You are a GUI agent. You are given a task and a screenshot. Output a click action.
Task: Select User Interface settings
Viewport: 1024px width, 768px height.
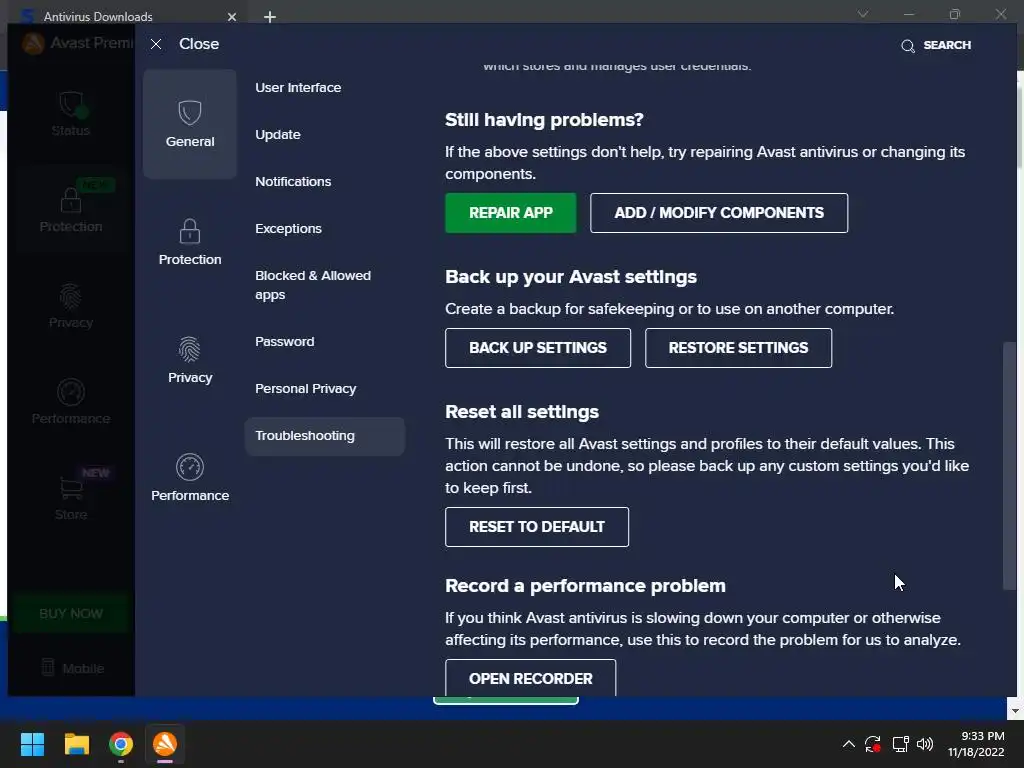298,88
